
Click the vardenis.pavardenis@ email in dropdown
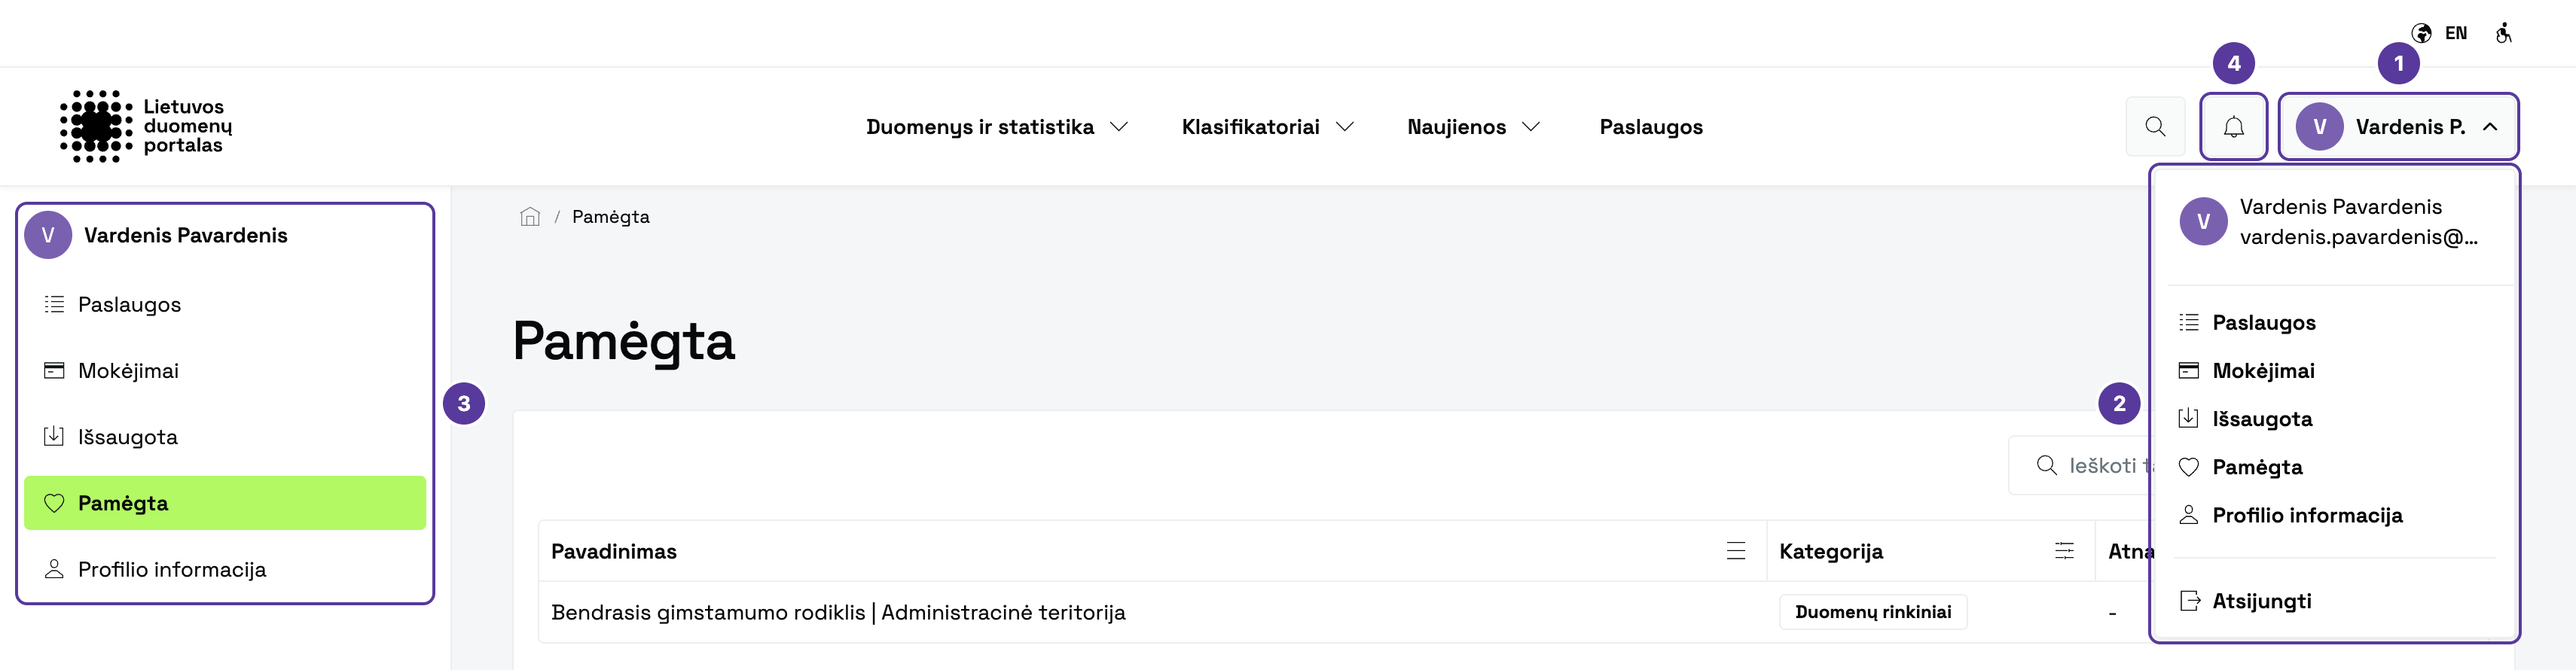2358,237
